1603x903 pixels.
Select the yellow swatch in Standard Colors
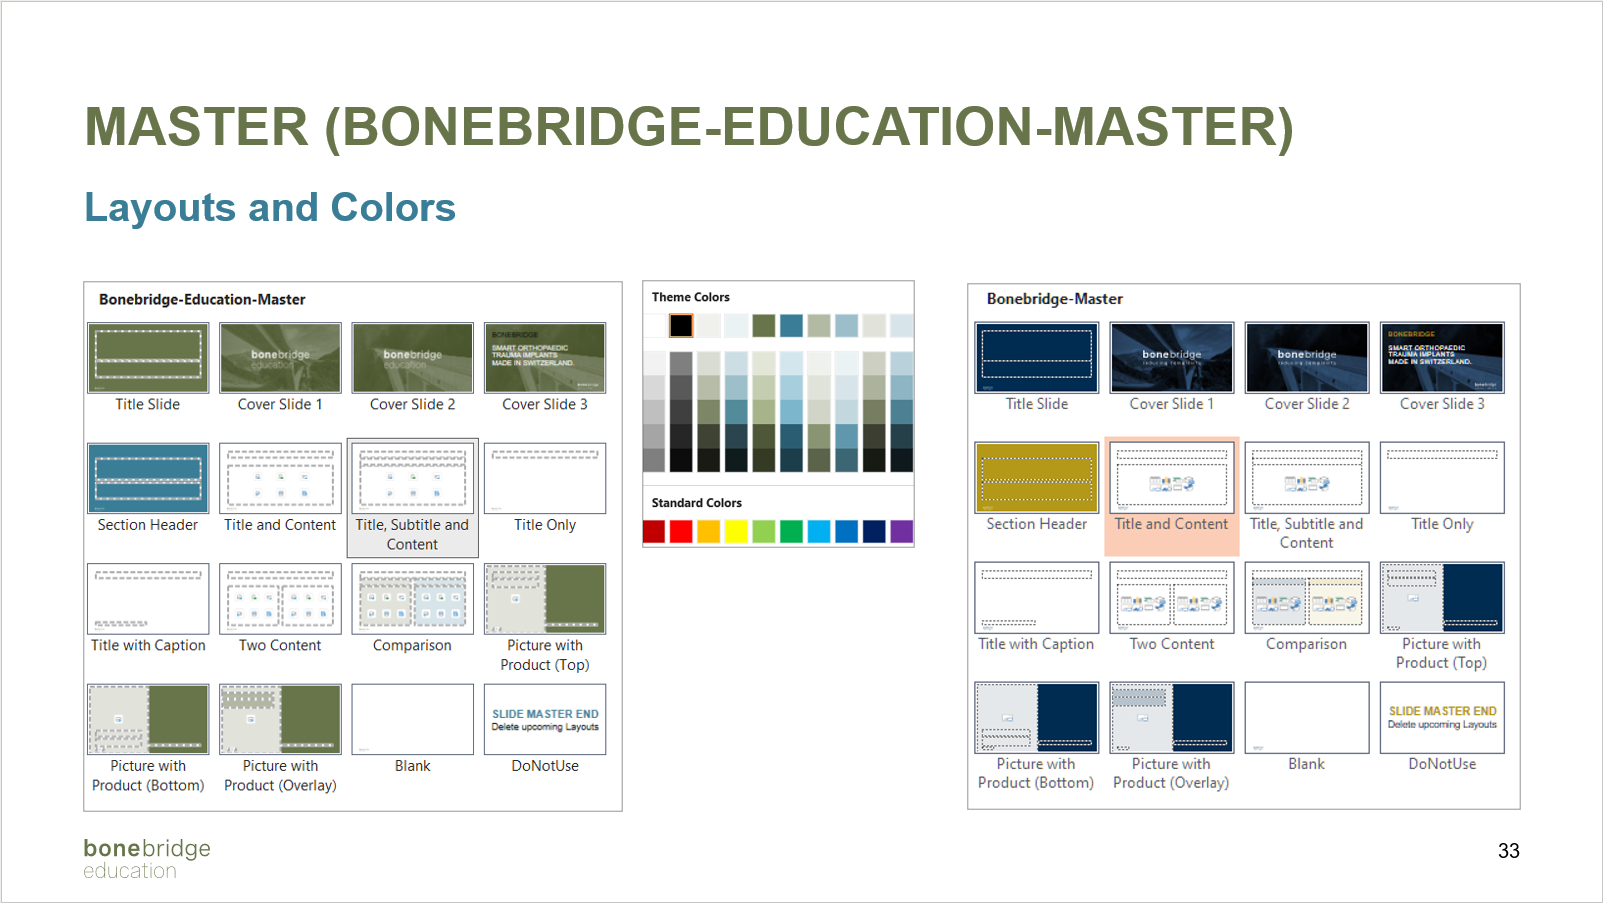click(x=736, y=531)
